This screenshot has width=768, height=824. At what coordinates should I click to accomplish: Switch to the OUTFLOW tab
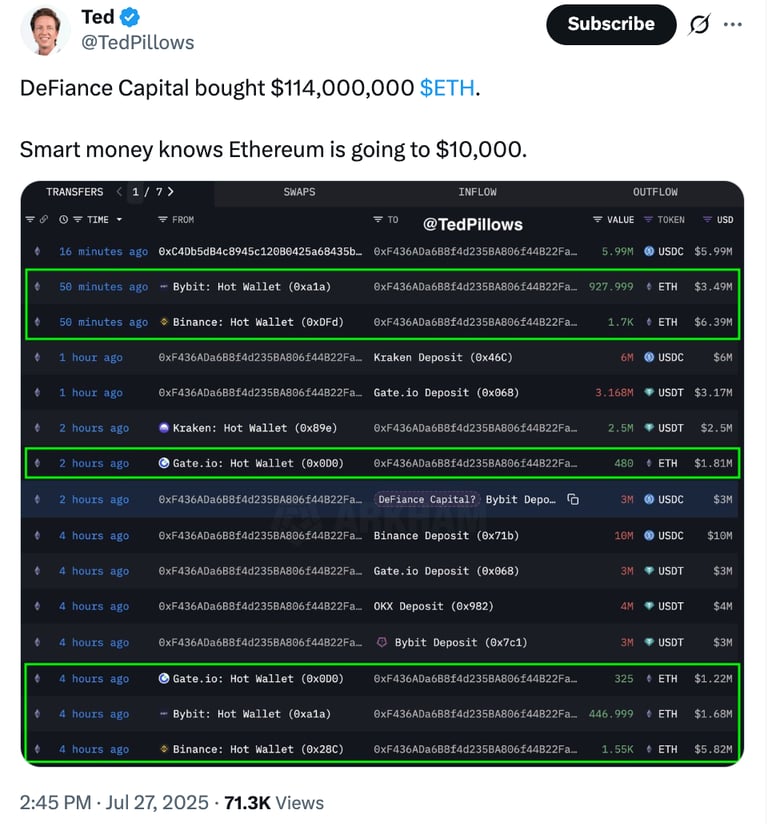click(655, 192)
